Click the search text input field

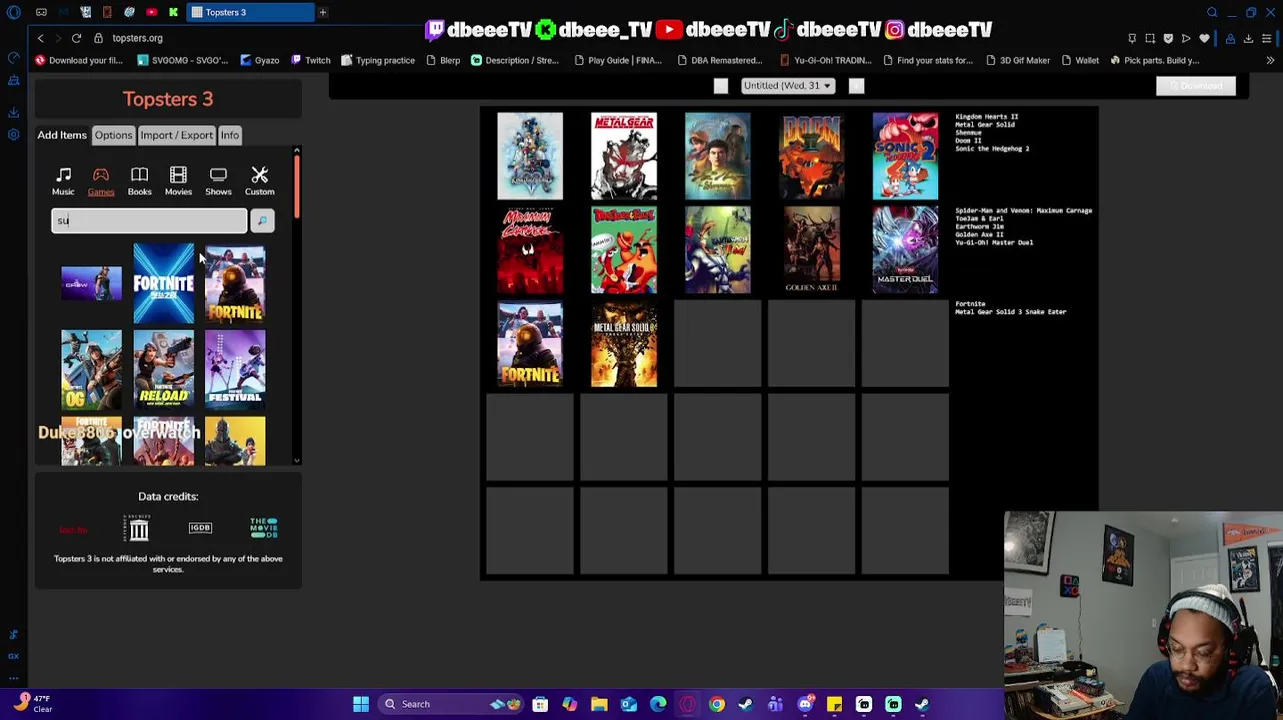tap(149, 221)
